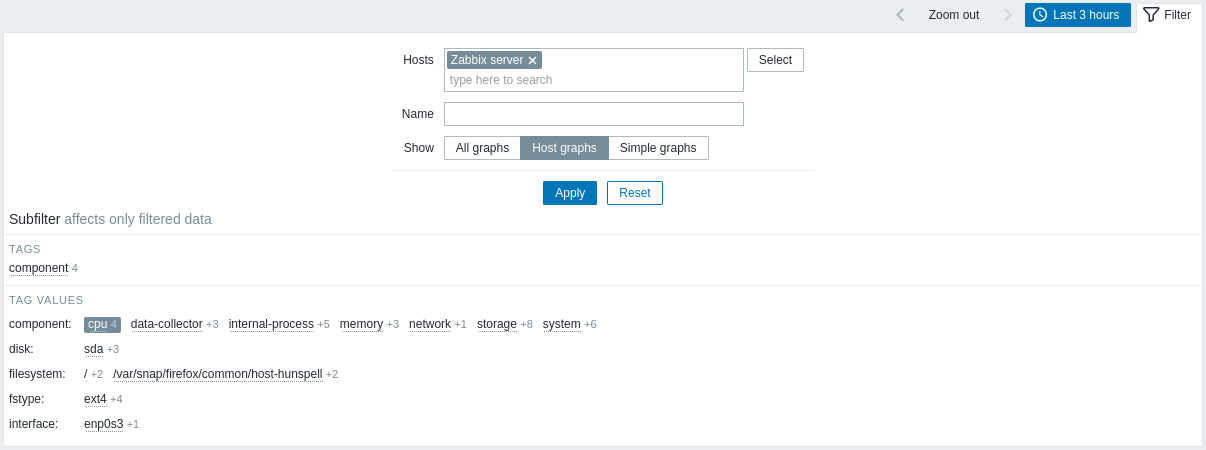Click the Select hosts button
This screenshot has height=450, width=1206.
(x=775, y=60)
